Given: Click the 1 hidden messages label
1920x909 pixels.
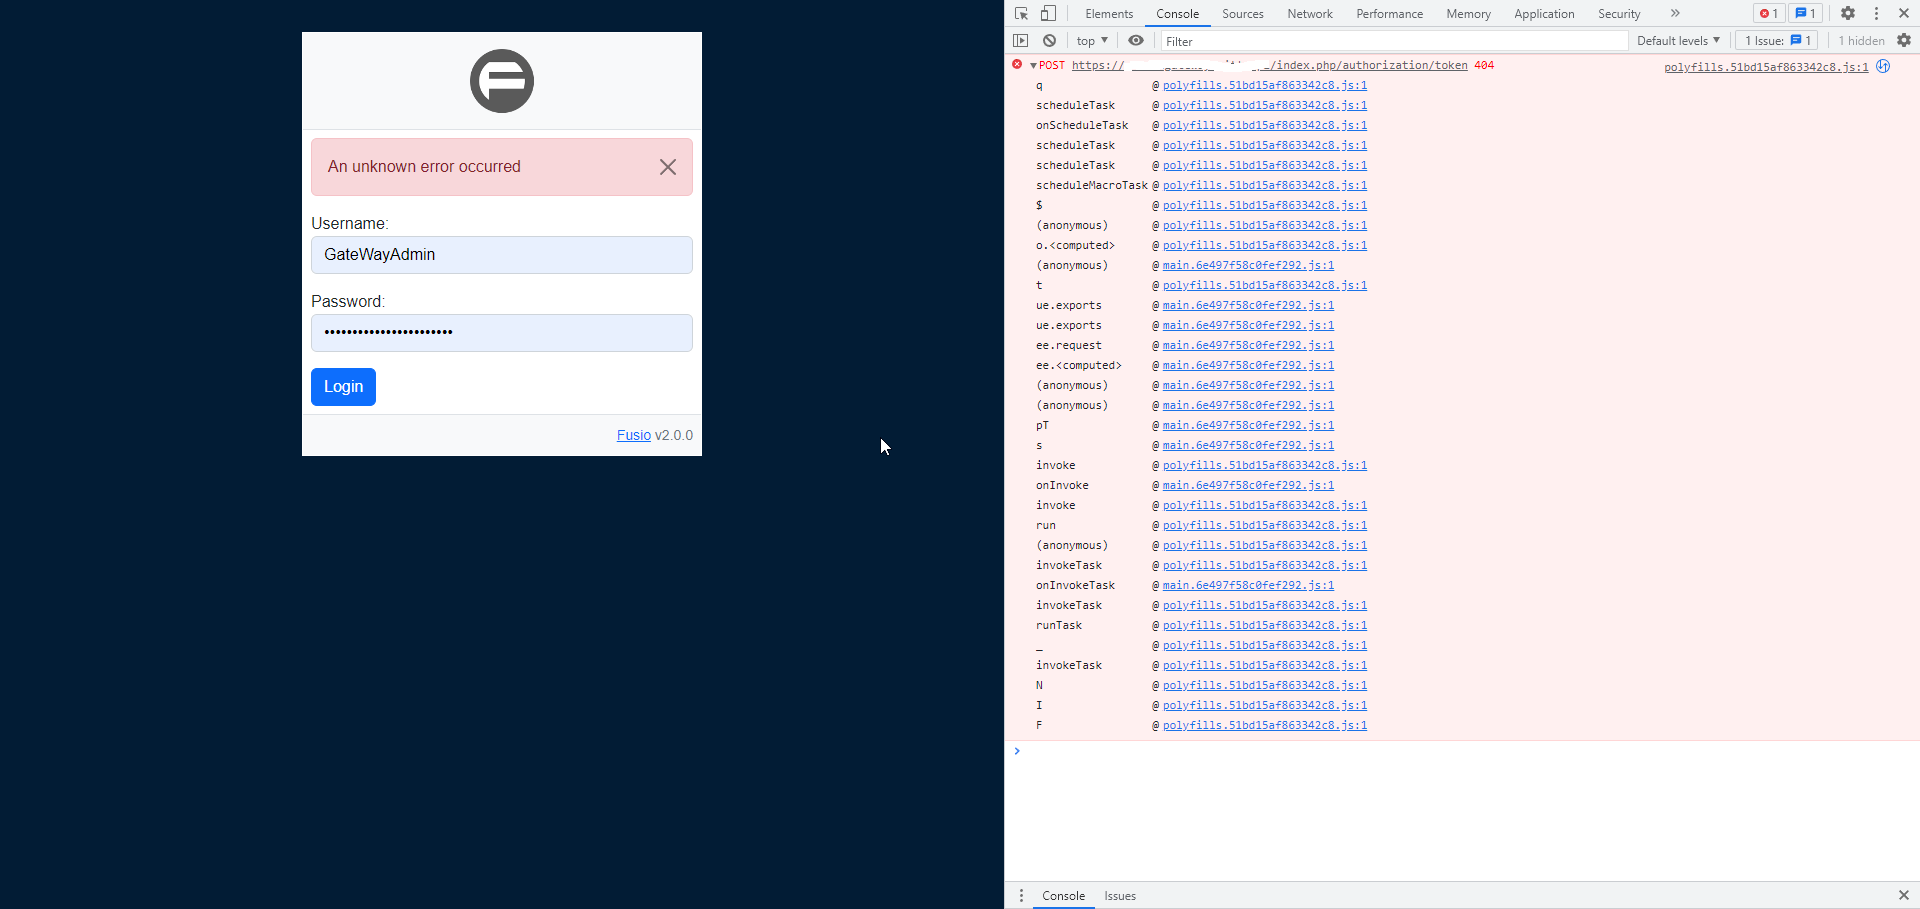Looking at the screenshot, I should tap(1861, 41).
